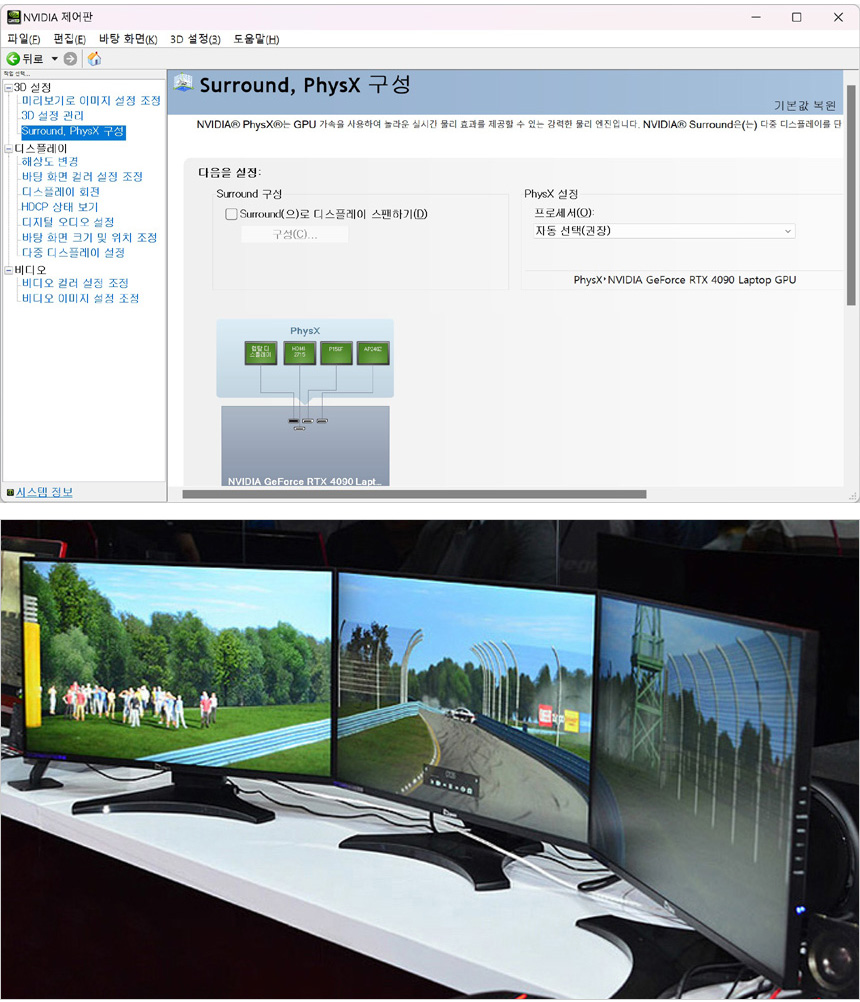Viewport: 860px width, 1002px height.
Task: Select the AP240Z display in the PhysX diagram
Action: (373, 352)
